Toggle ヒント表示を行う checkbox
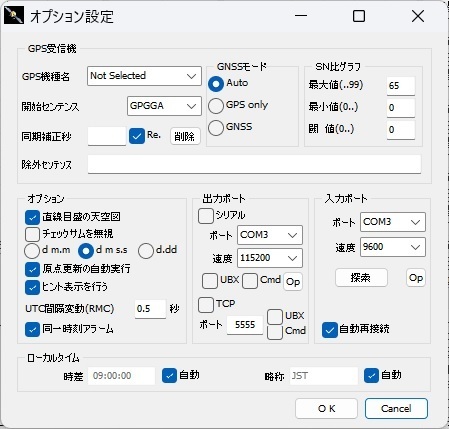 pyautogui.click(x=32, y=287)
